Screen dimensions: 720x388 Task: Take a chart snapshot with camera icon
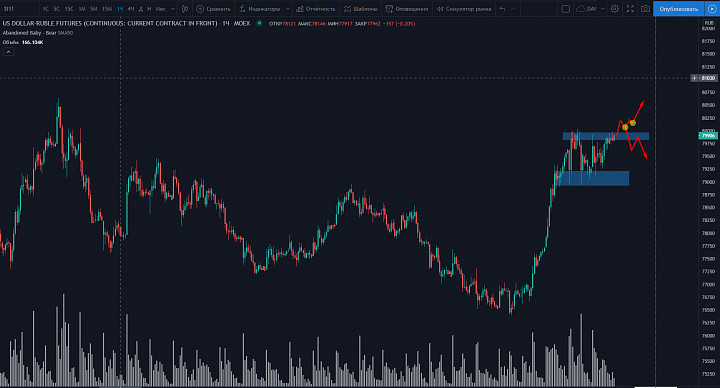pos(645,9)
